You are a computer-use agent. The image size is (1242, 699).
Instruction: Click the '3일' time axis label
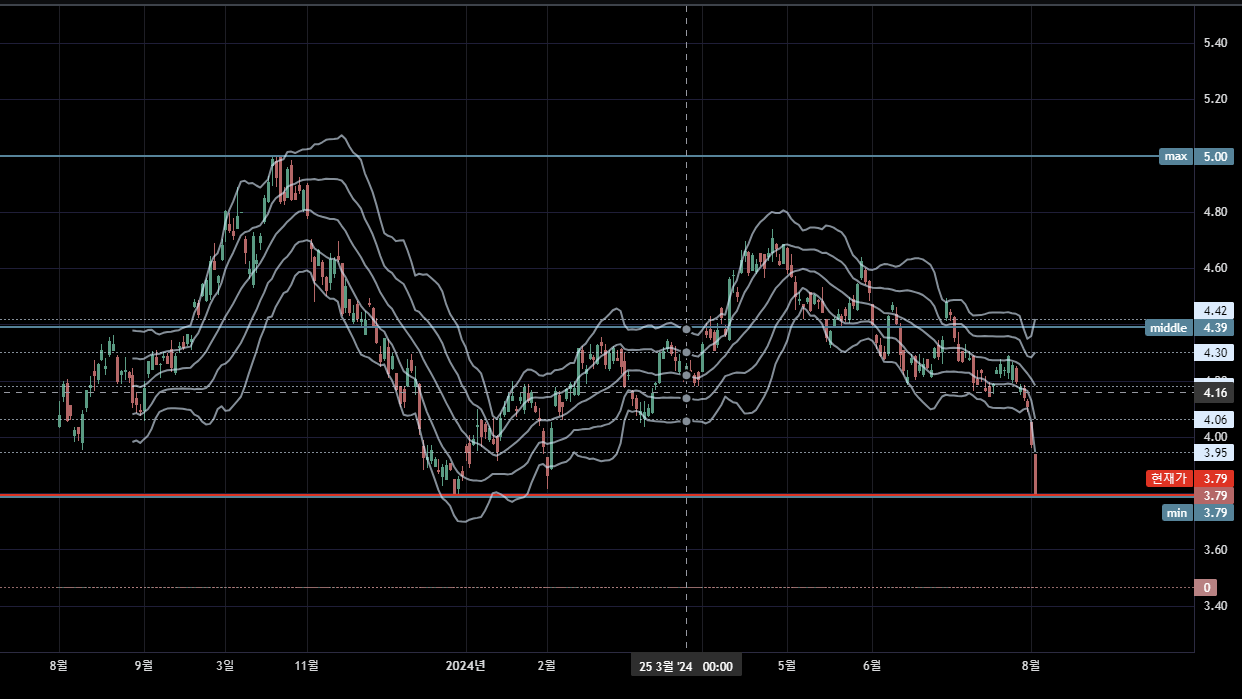click(226, 665)
